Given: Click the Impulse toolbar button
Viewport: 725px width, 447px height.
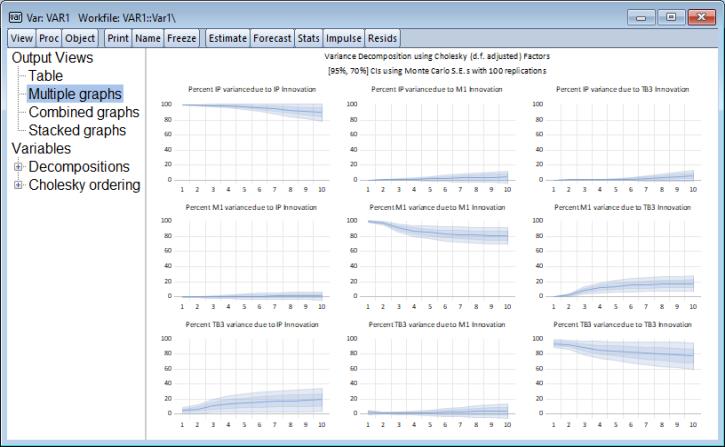Looking at the screenshot, I should 343,38.
